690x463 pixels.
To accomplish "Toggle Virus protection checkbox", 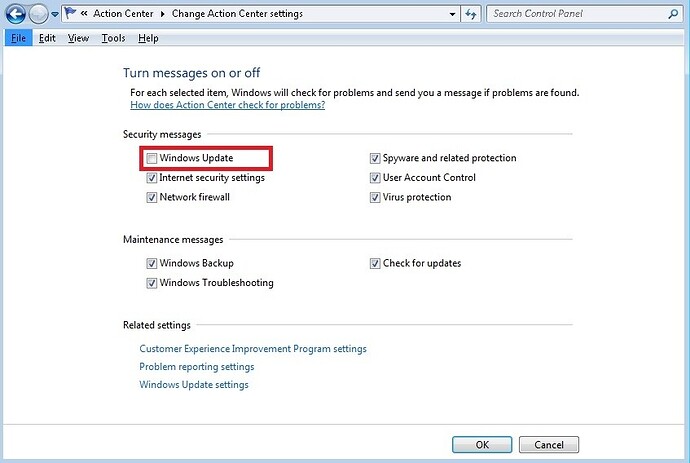I will [375, 197].
